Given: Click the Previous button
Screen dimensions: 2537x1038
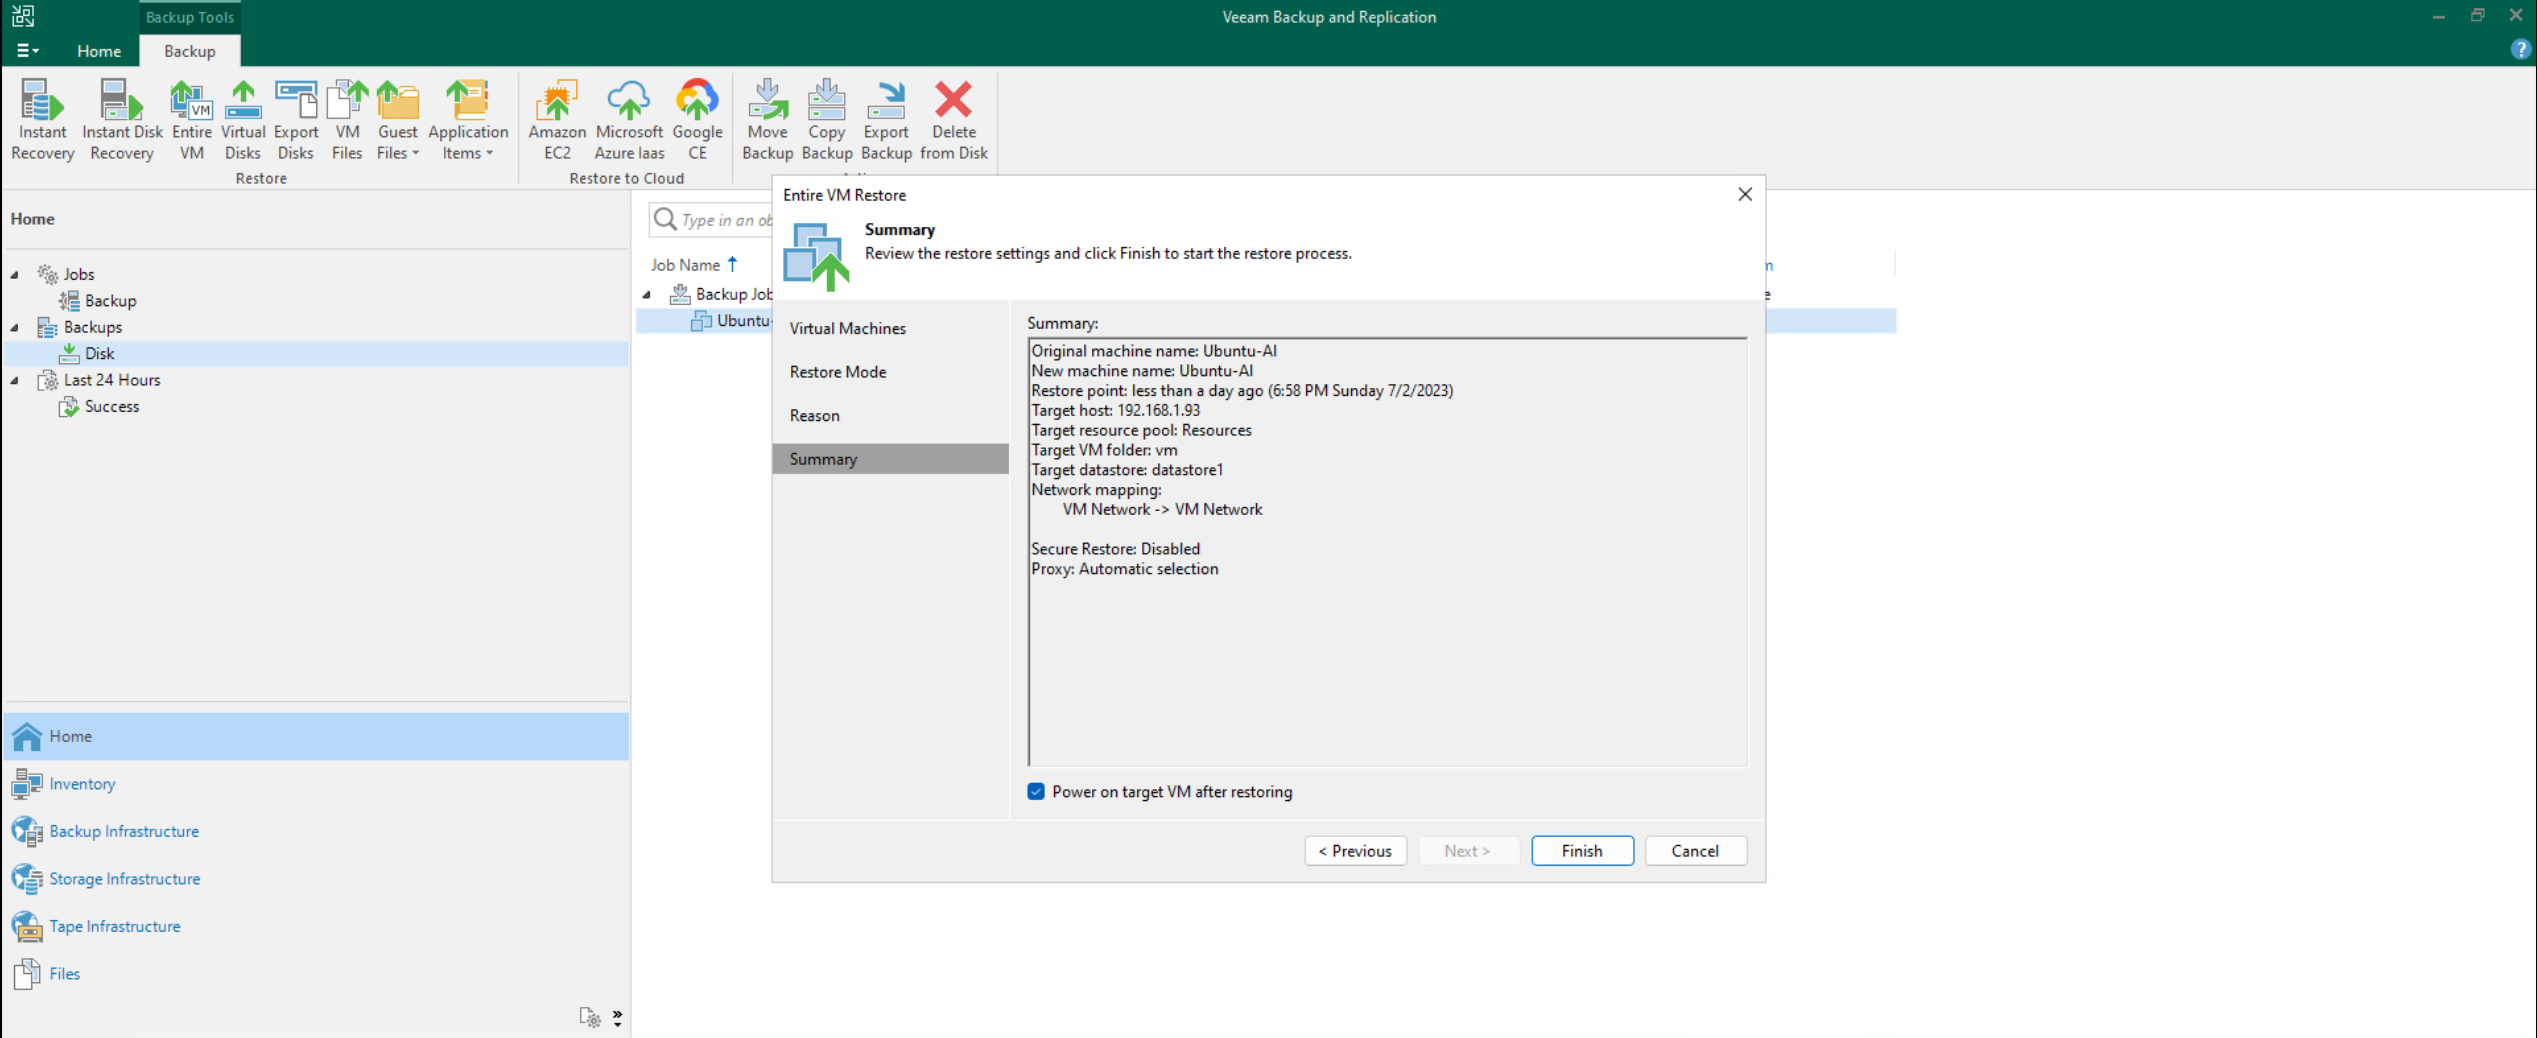Looking at the screenshot, I should point(1355,851).
